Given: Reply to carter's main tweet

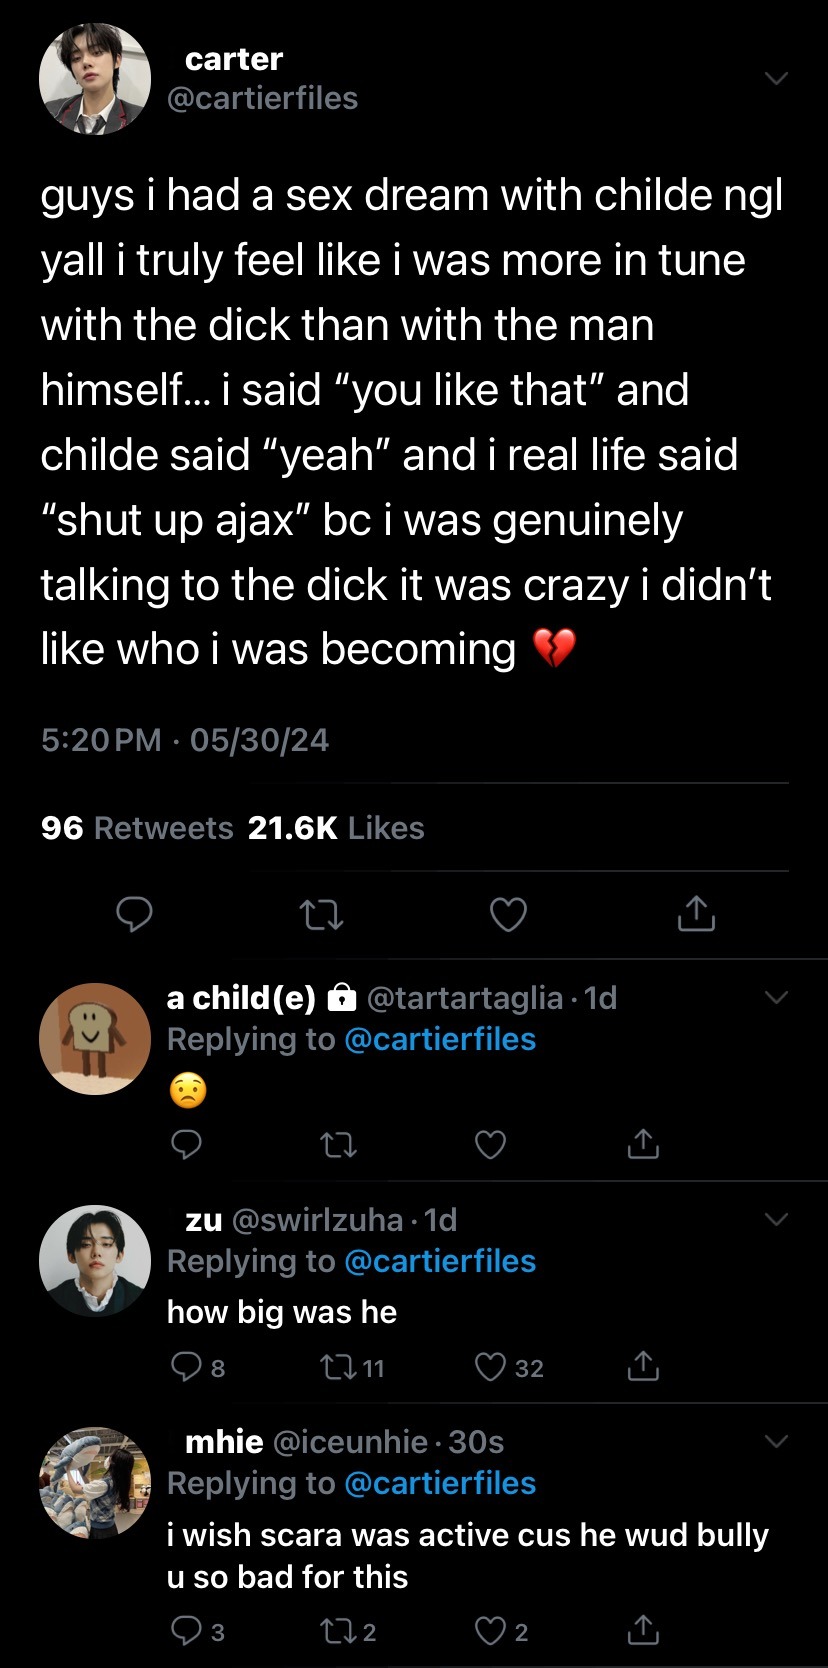Looking at the screenshot, I should click(x=134, y=914).
